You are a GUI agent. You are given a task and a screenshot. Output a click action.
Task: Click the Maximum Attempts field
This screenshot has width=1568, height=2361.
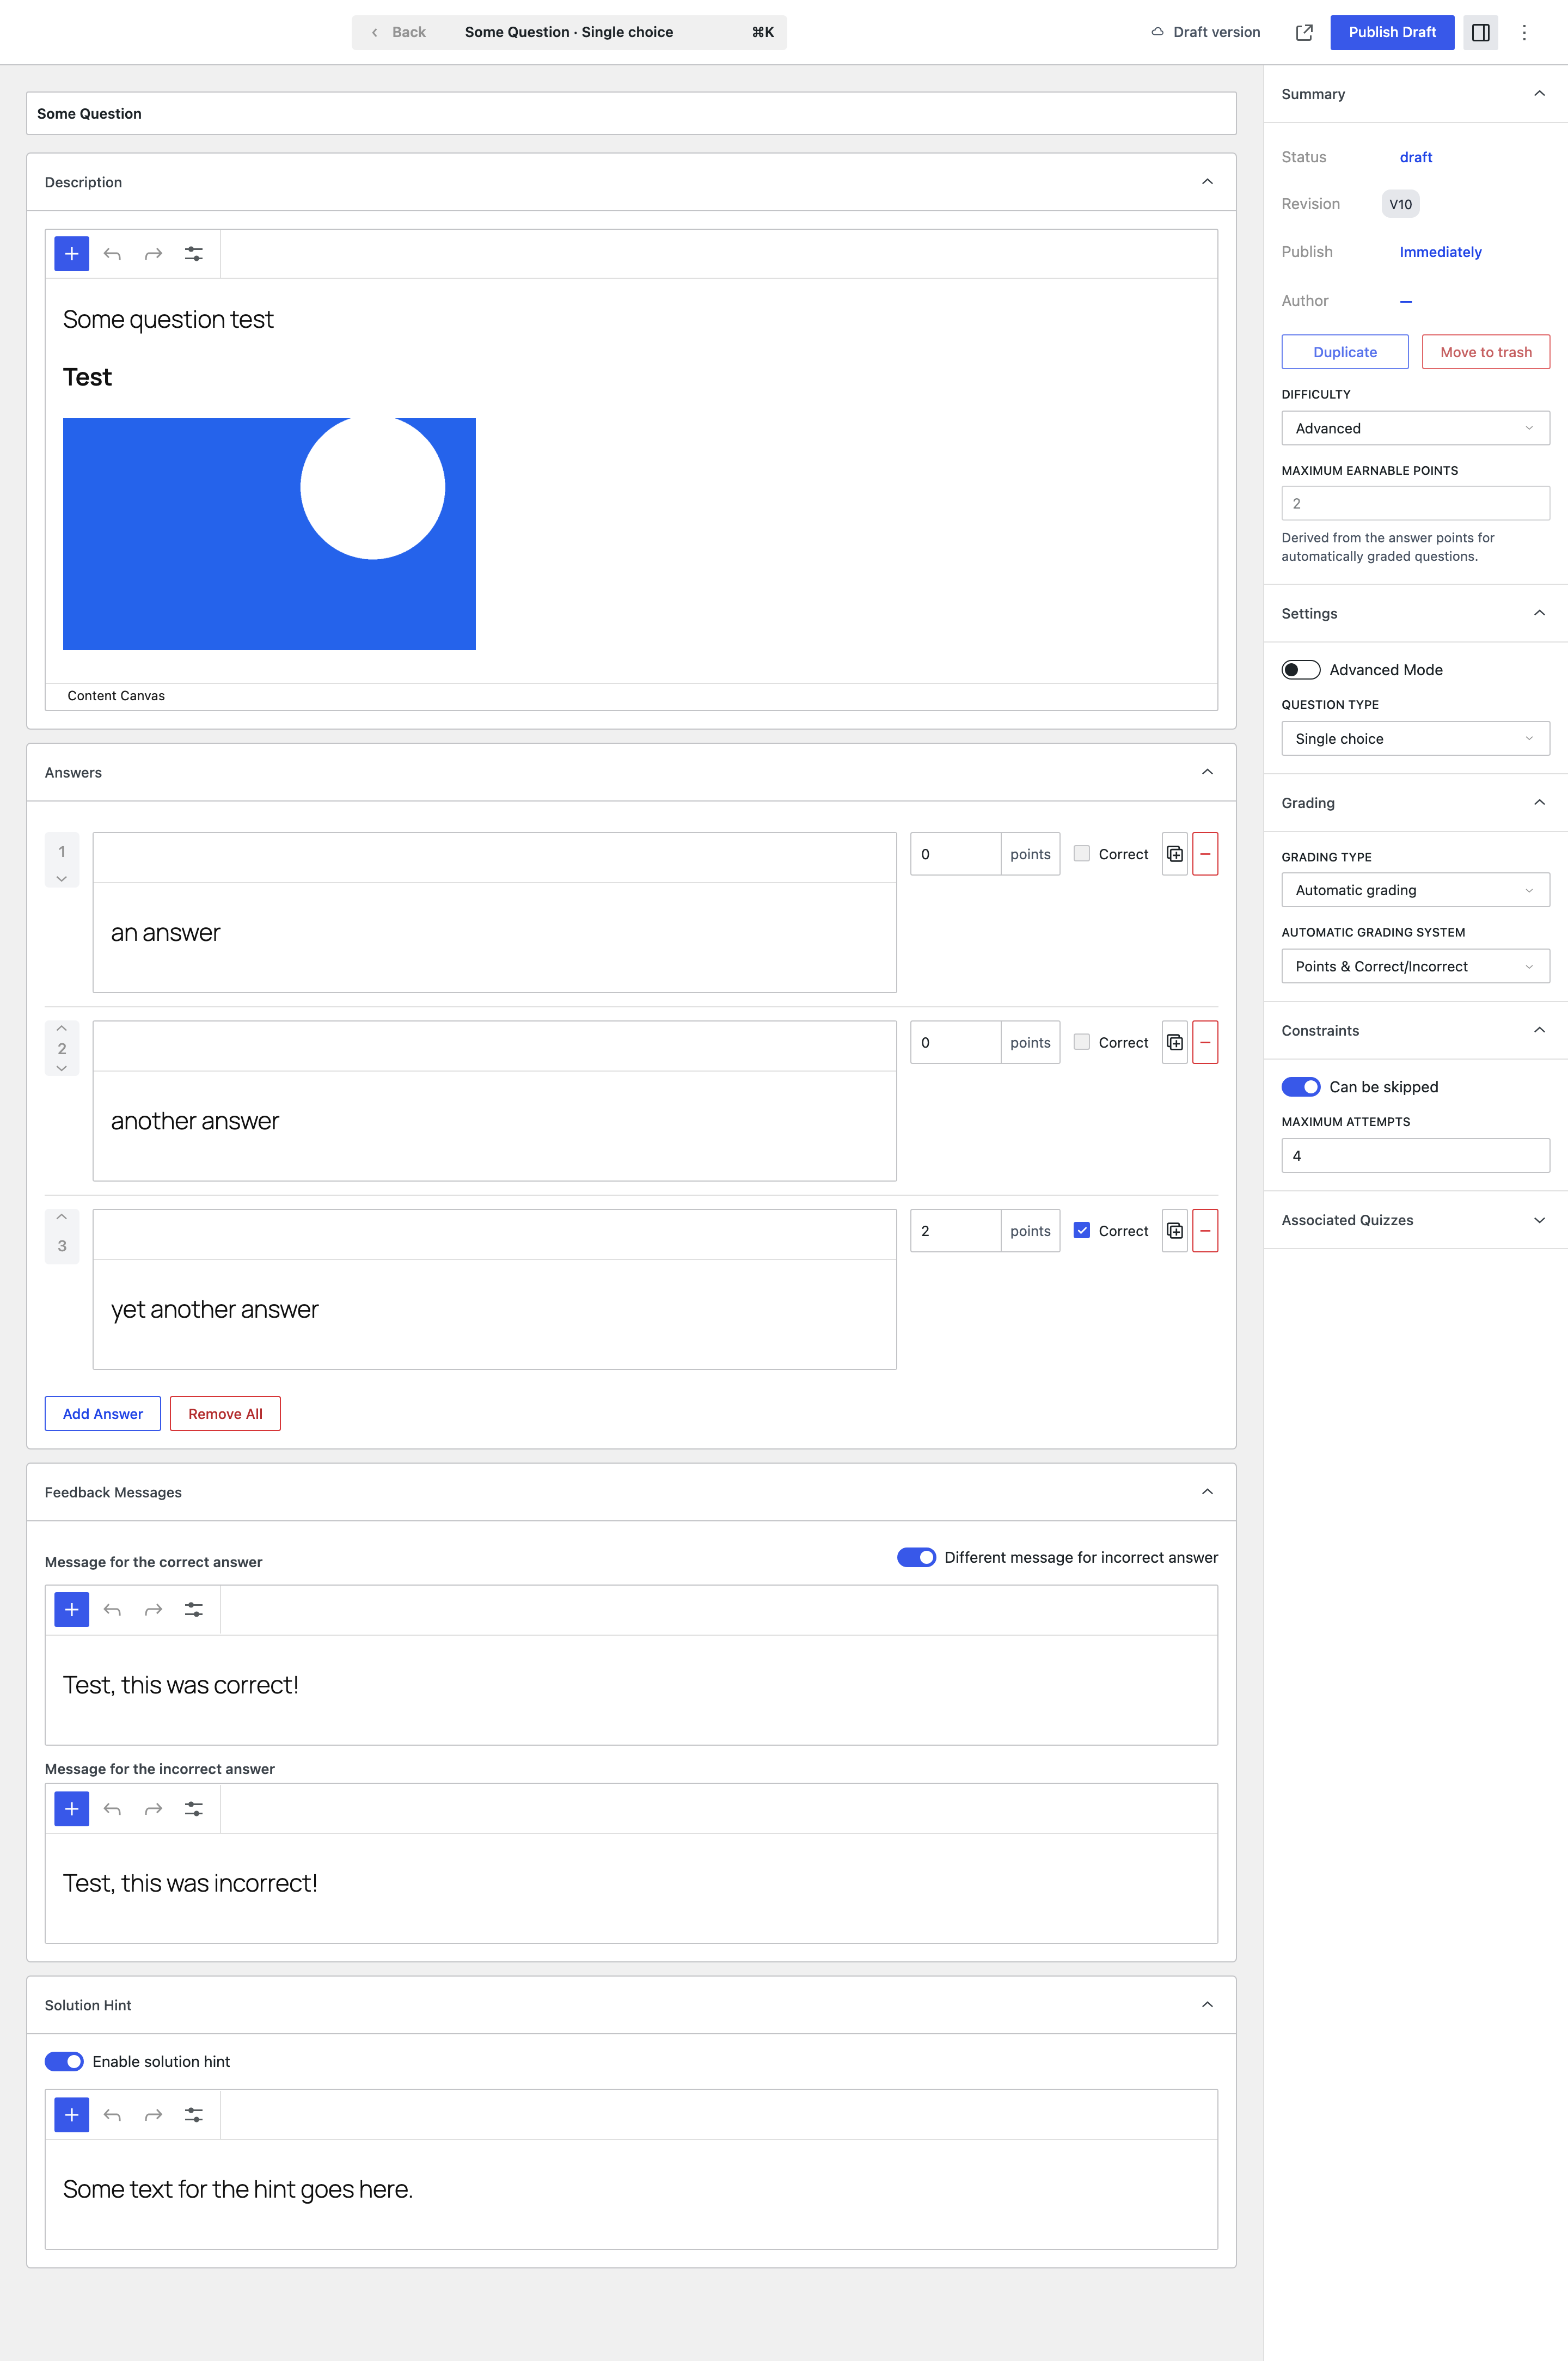tap(1415, 1156)
